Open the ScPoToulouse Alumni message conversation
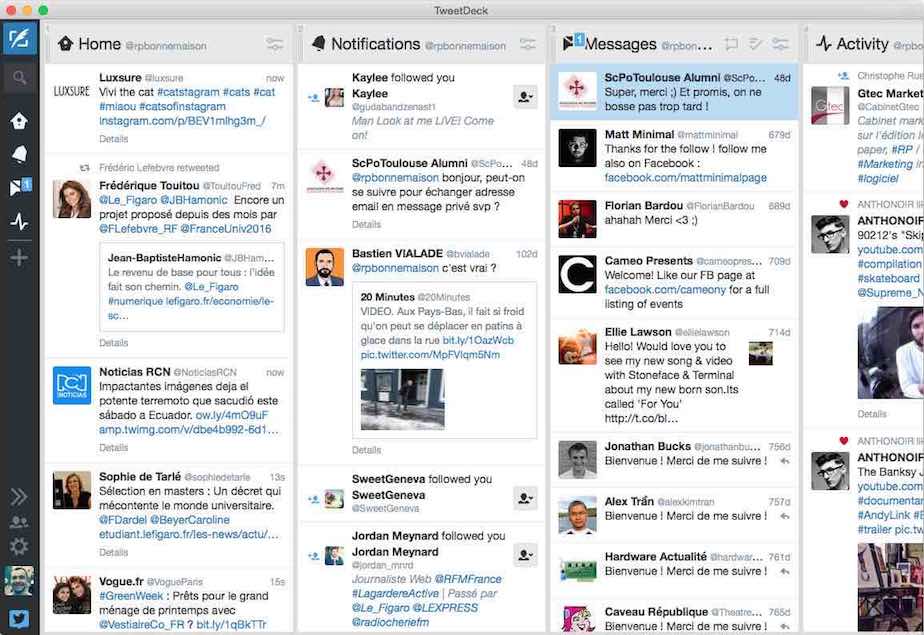 click(674, 92)
